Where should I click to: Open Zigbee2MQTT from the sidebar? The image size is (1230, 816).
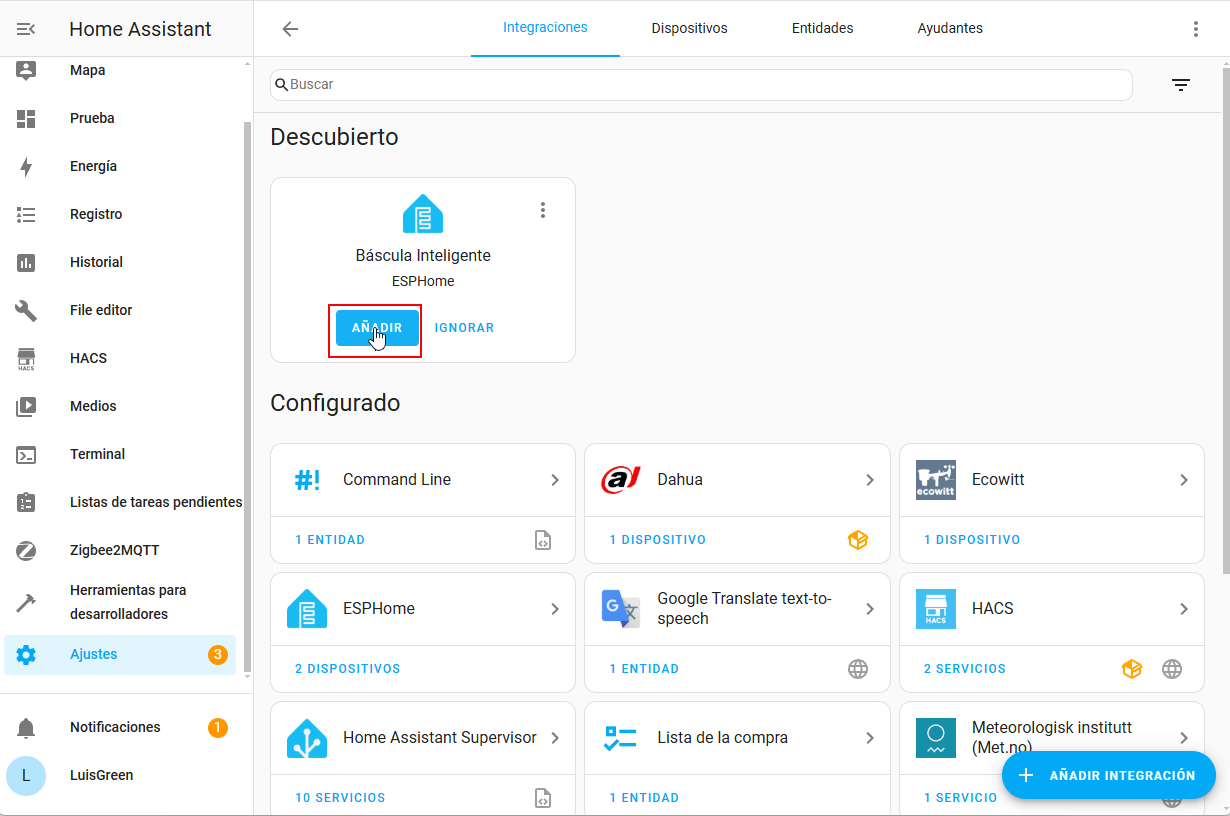114,550
